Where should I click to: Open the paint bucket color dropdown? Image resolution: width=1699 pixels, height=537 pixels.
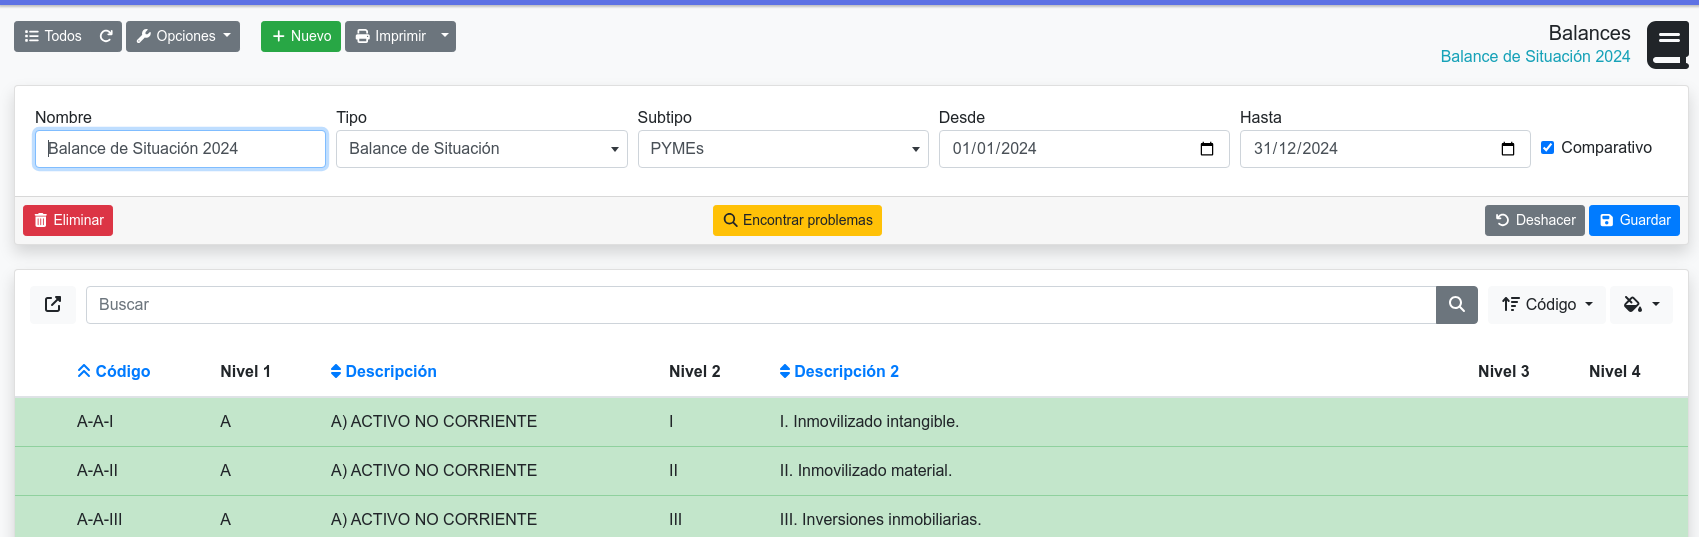1641,305
